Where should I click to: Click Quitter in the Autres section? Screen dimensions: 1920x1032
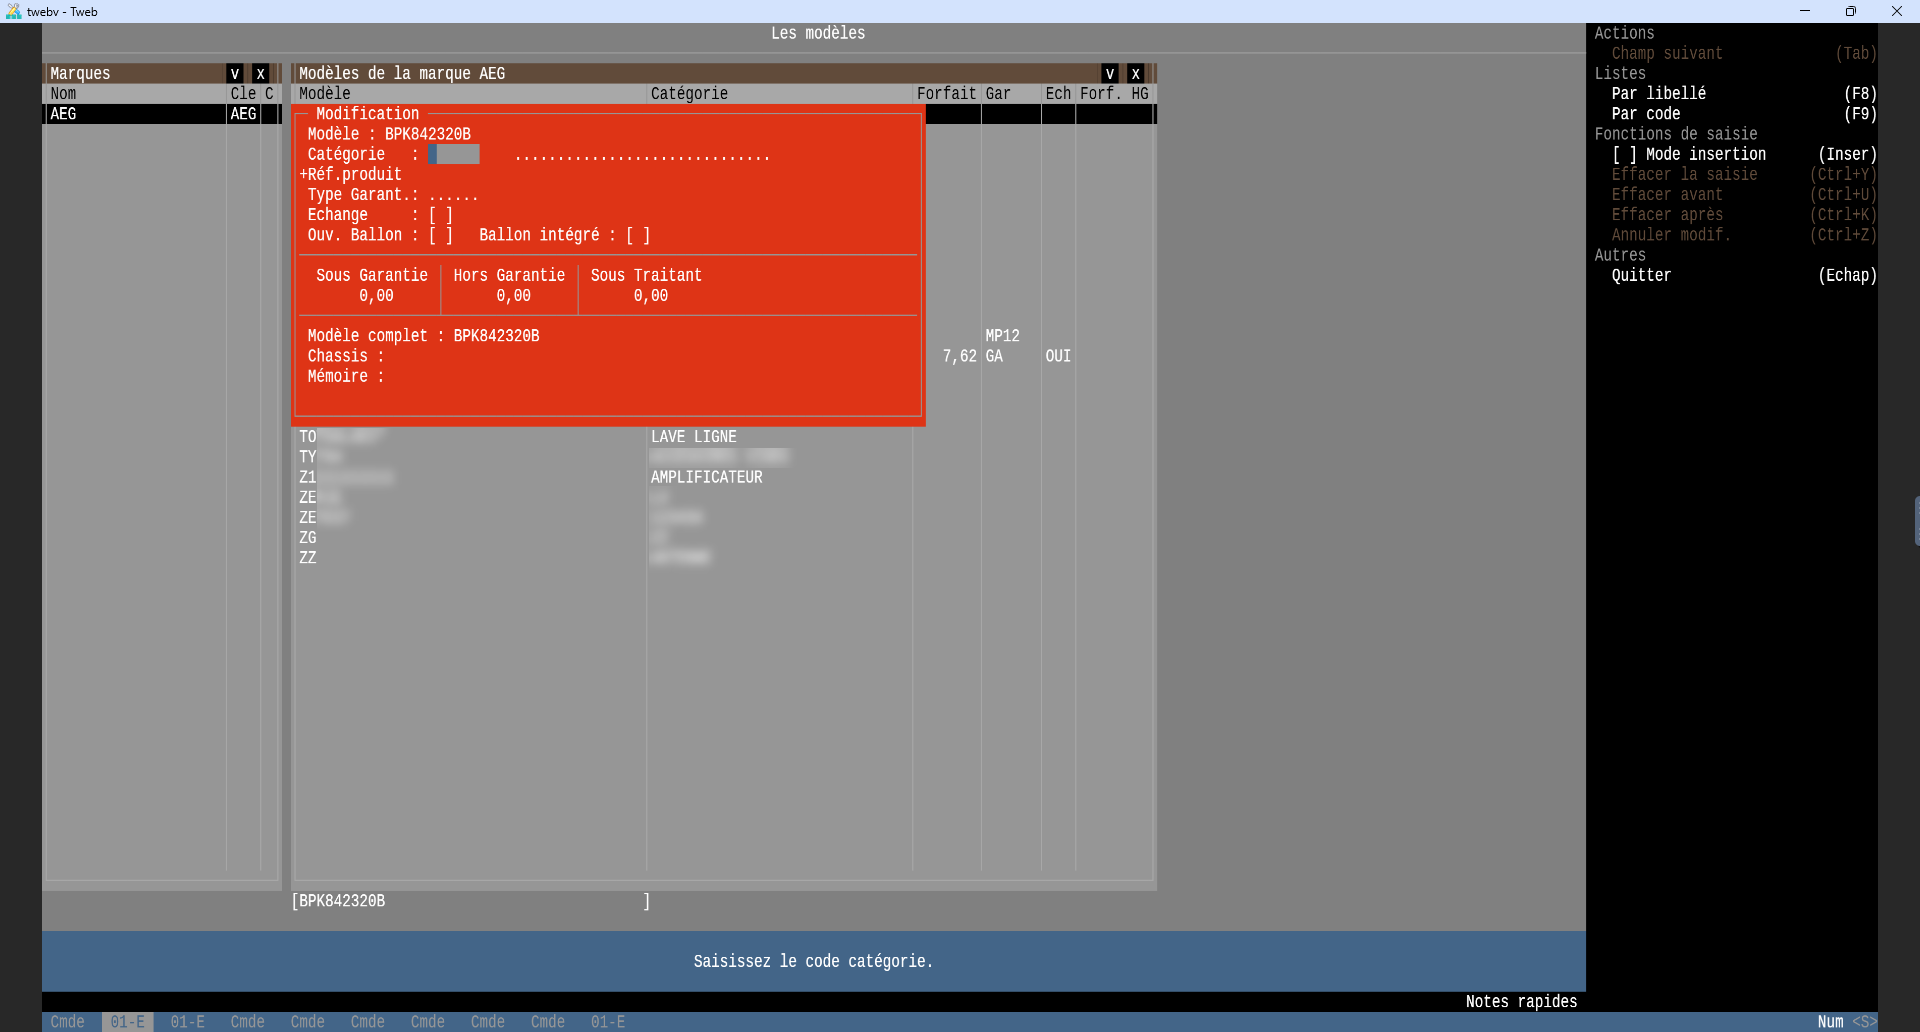(x=1641, y=276)
